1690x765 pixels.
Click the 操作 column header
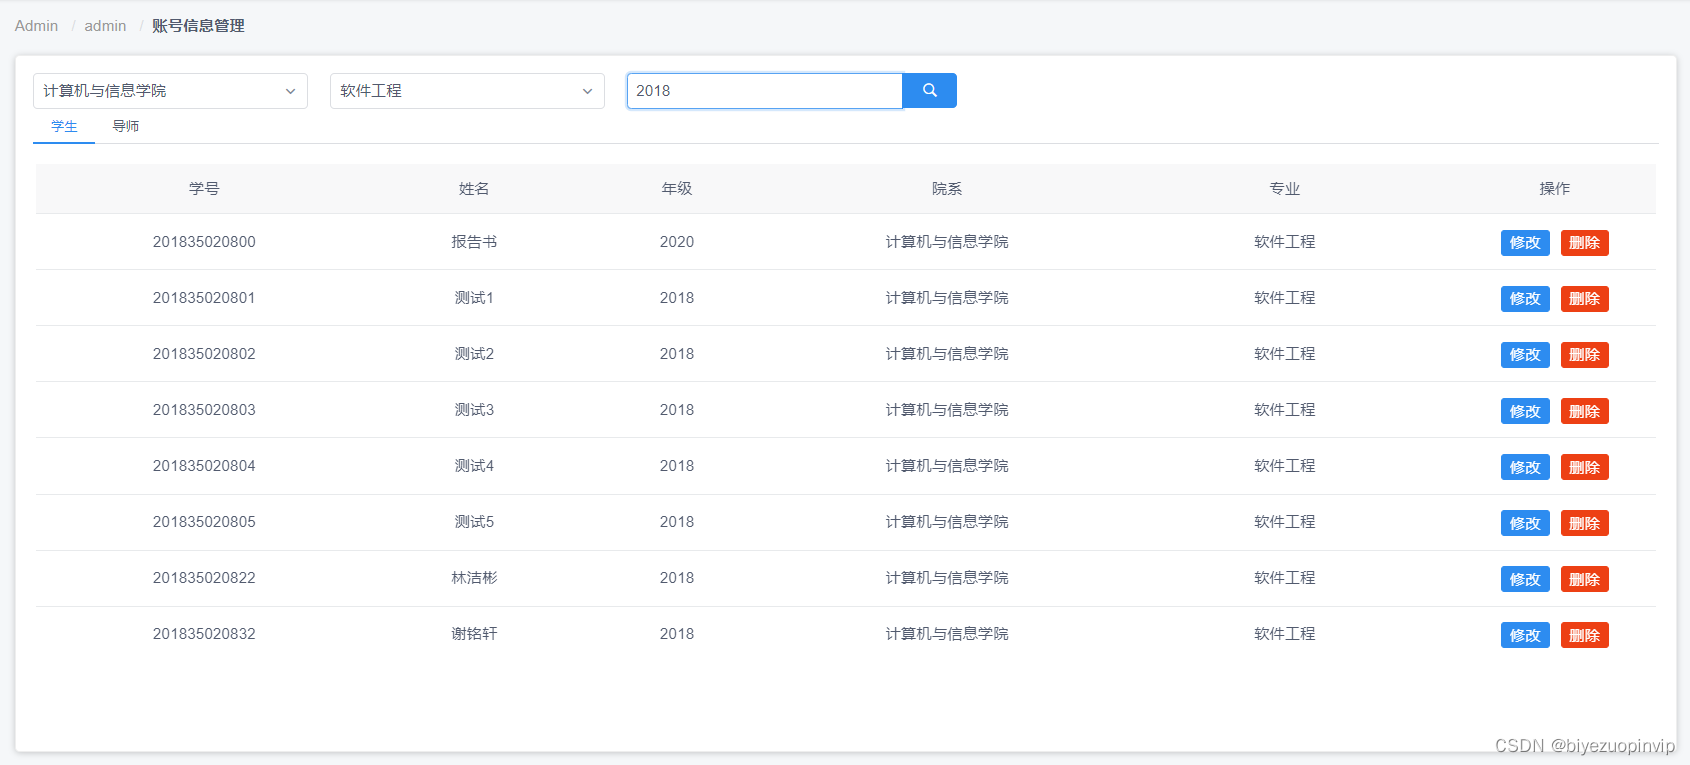point(1555,189)
